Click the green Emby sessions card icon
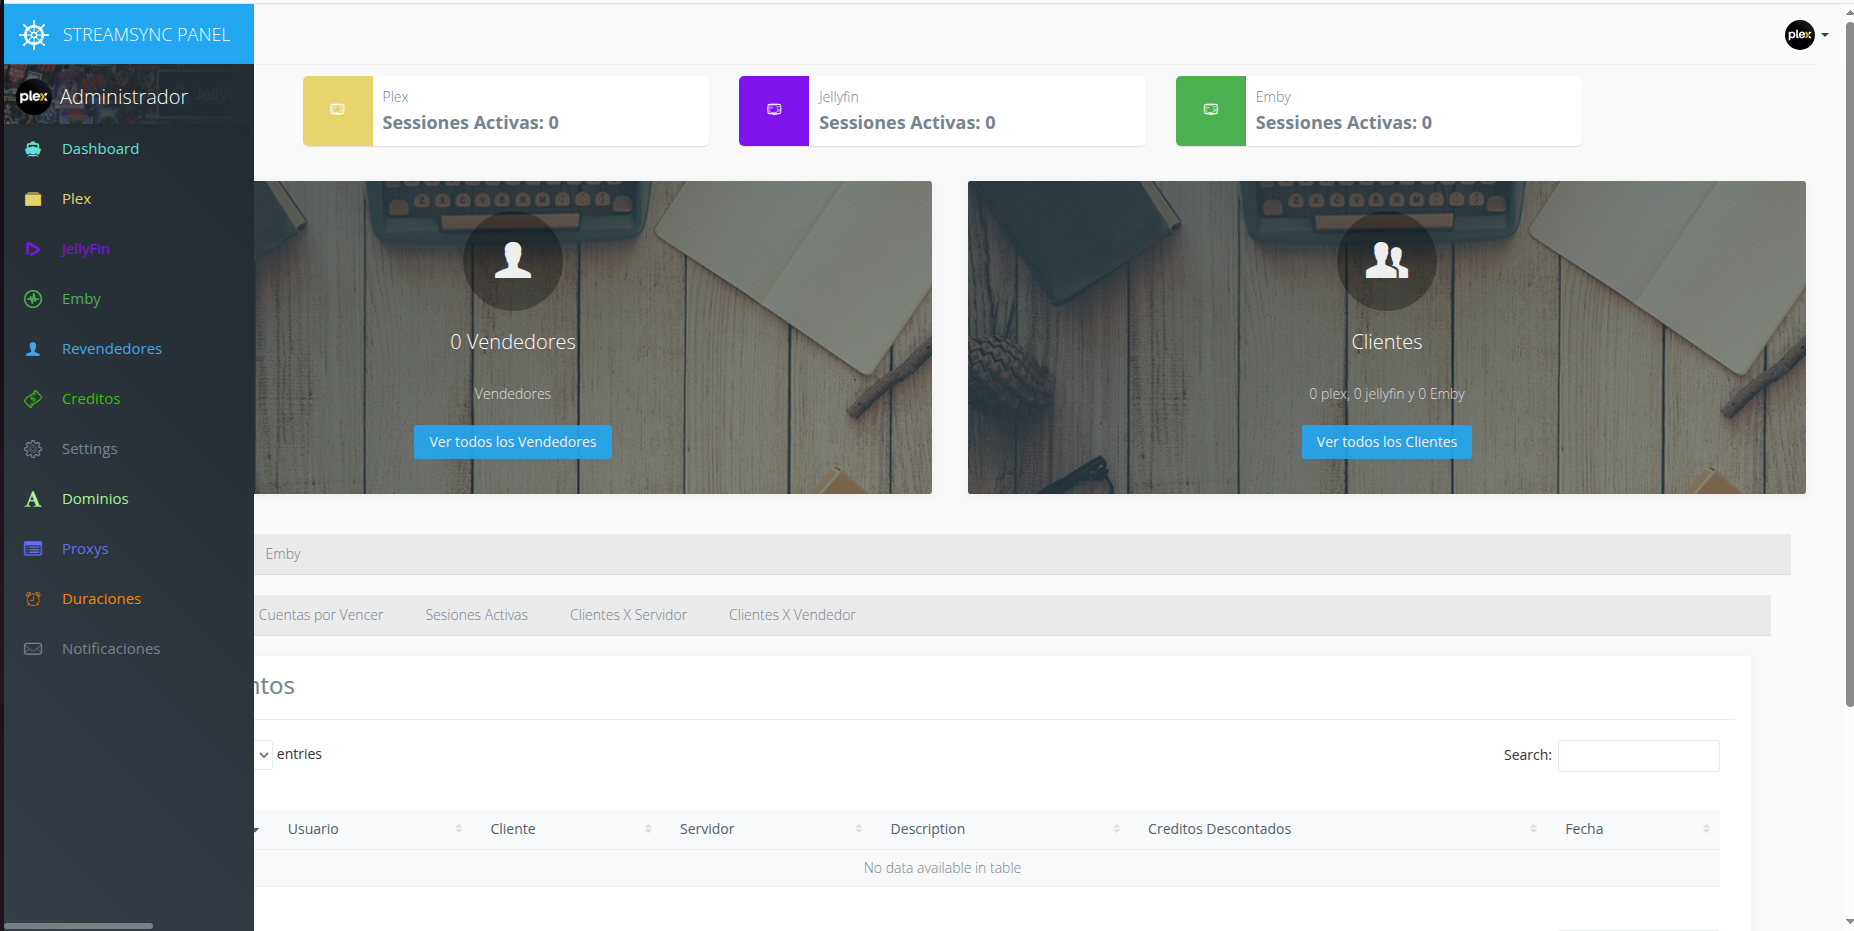The image size is (1854, 931). tap(1211, 110)
